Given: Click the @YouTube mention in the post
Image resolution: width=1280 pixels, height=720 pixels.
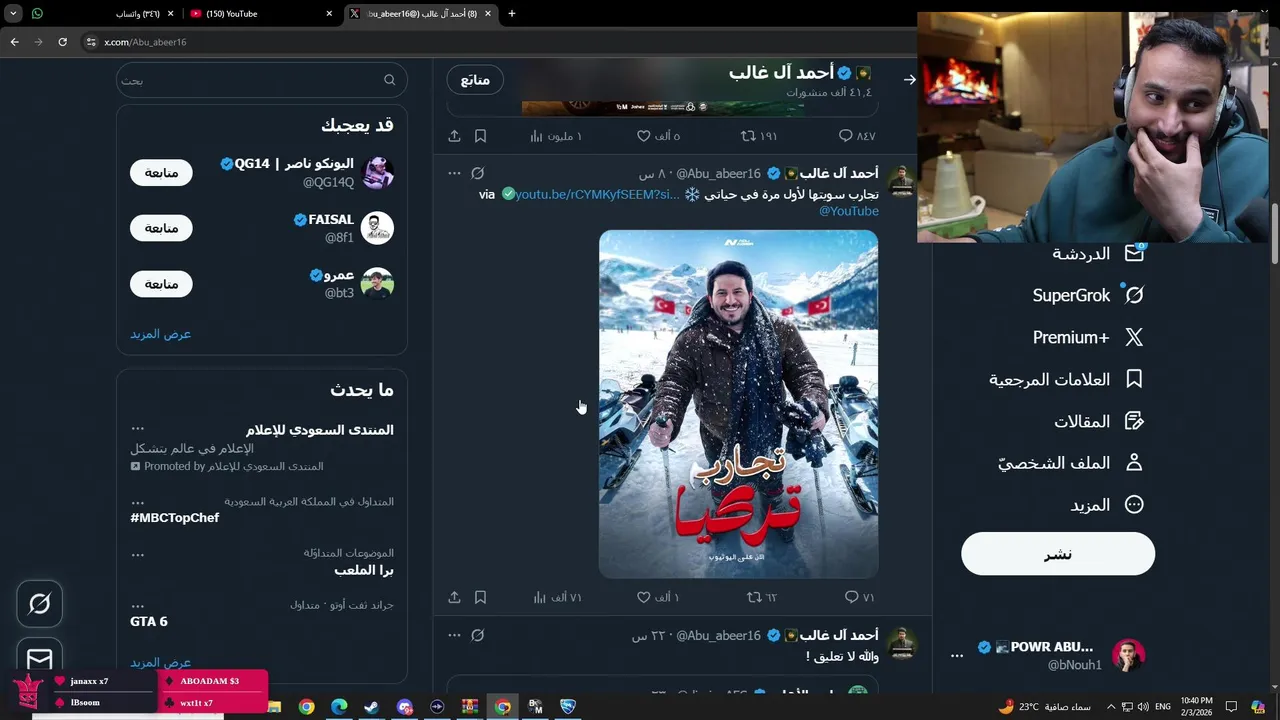Looking at the screenshot, I should 849,211.
